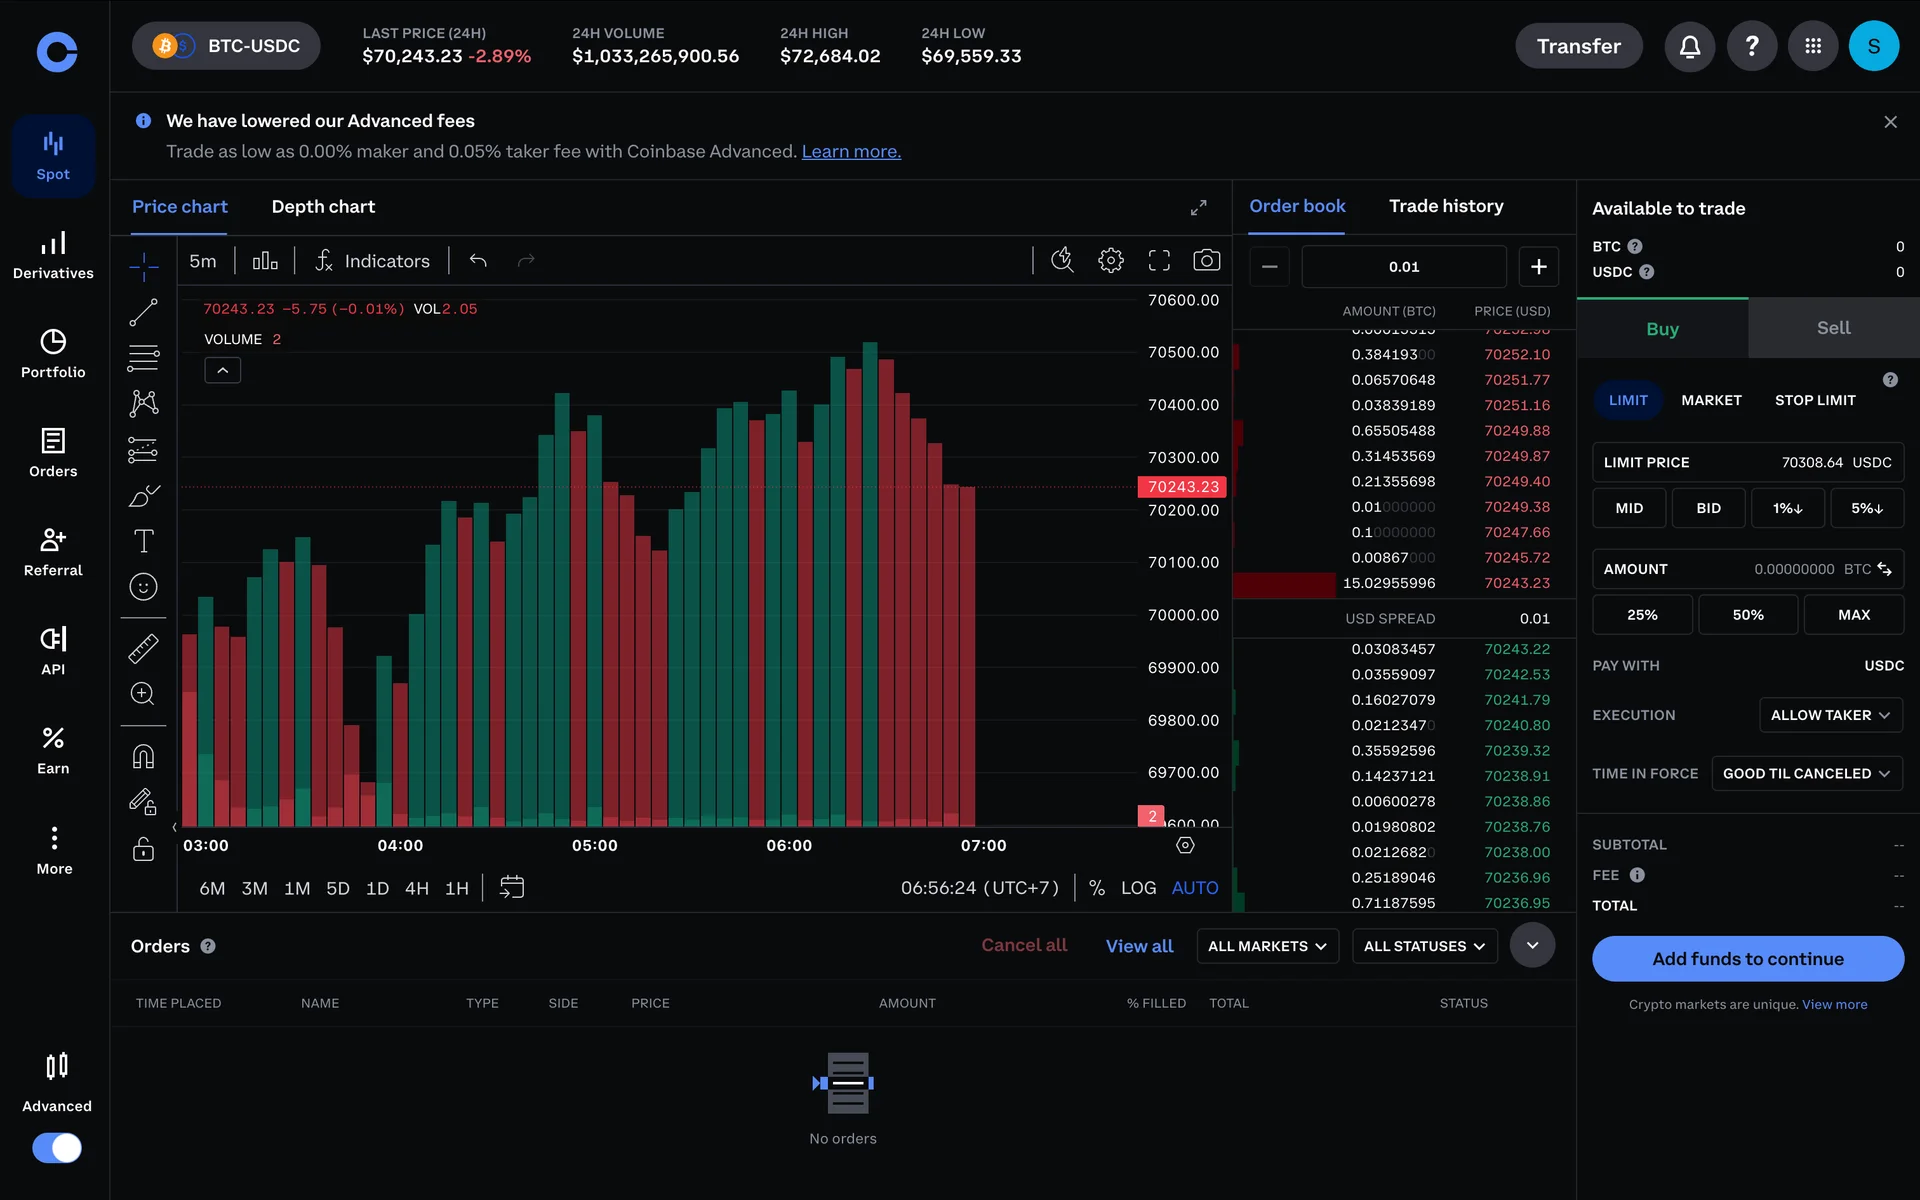Open the ALLOW TAKER execution dropdown

[x=1830, y=715]
